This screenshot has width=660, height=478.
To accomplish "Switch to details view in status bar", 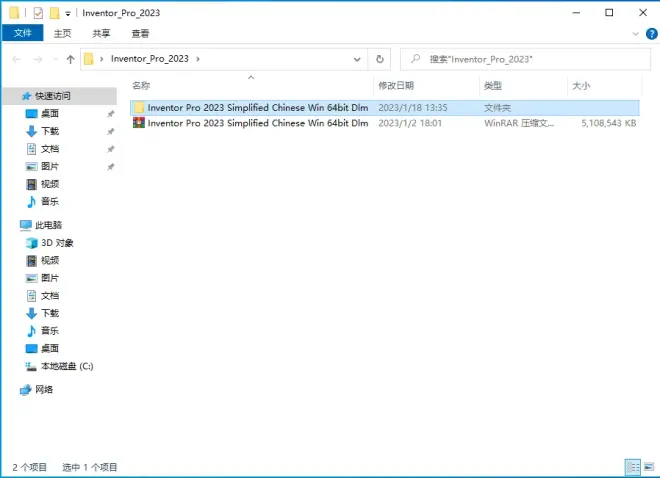I will click(633, 467).
